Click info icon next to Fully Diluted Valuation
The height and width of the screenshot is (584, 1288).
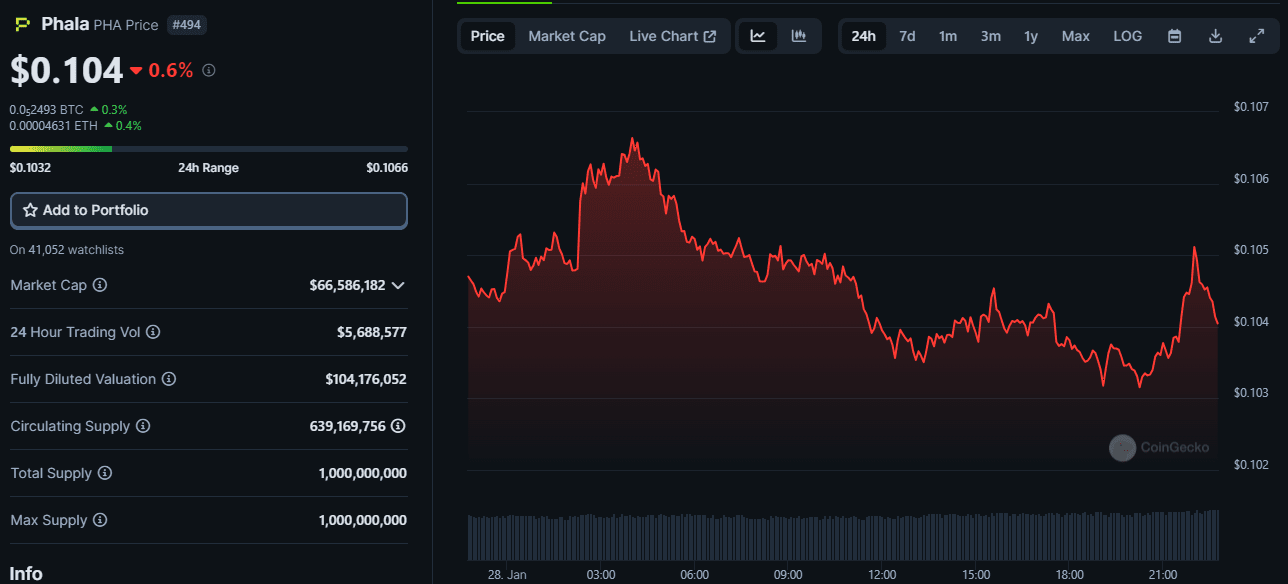[x=169, y=379]
